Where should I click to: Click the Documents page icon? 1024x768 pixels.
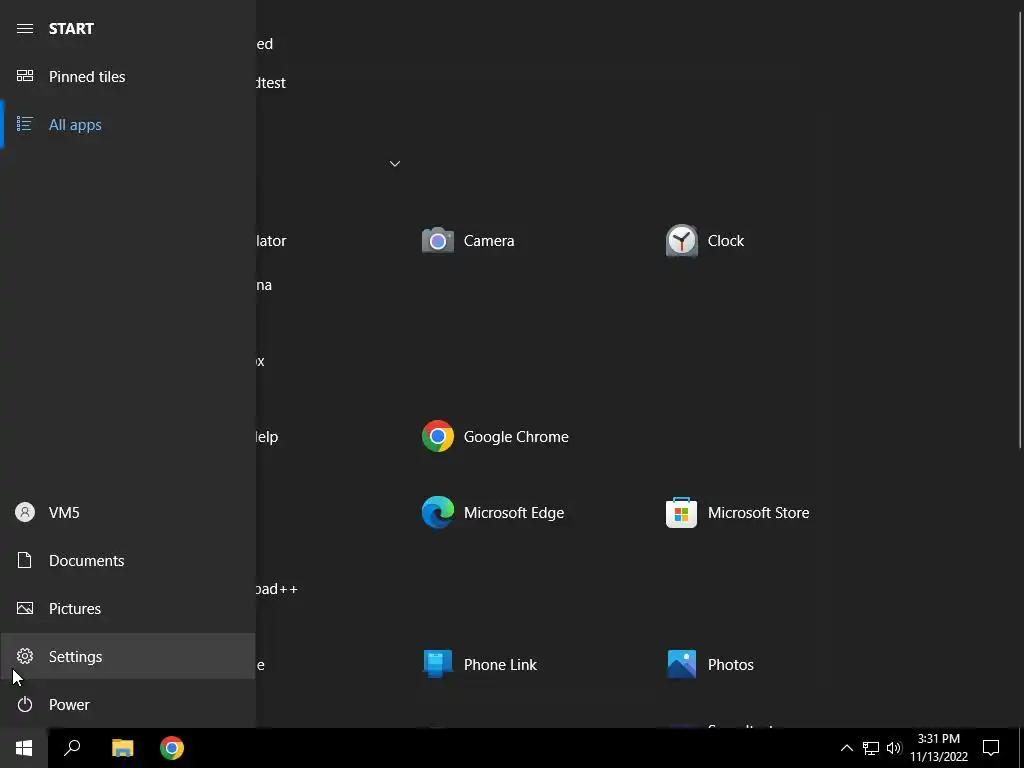[25, 560]
